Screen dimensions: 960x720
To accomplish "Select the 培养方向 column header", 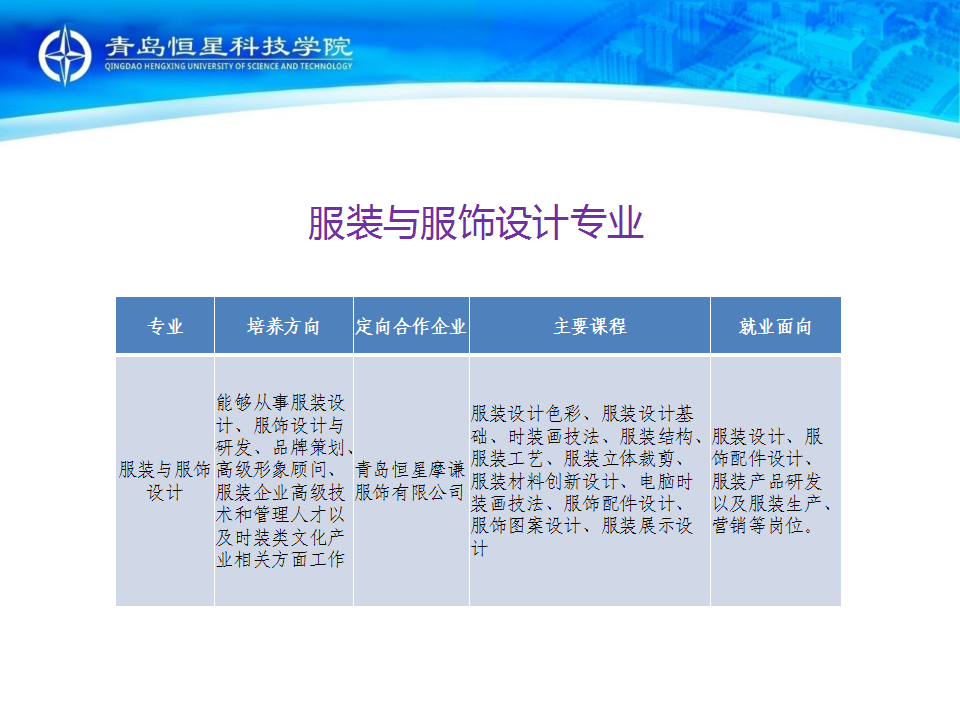I will [283, 326].
